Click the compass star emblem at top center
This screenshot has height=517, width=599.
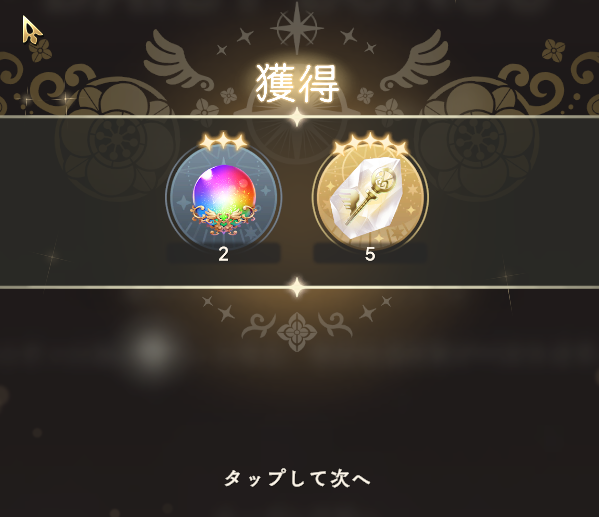click(297, 28)
